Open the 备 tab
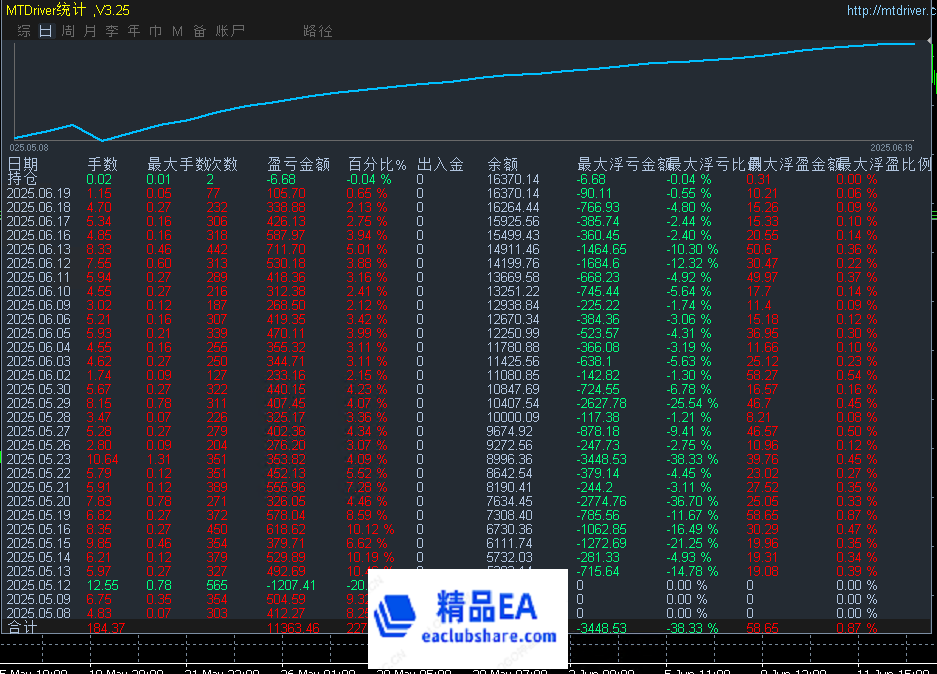The image size is (937, 674). tap(199, 31)
